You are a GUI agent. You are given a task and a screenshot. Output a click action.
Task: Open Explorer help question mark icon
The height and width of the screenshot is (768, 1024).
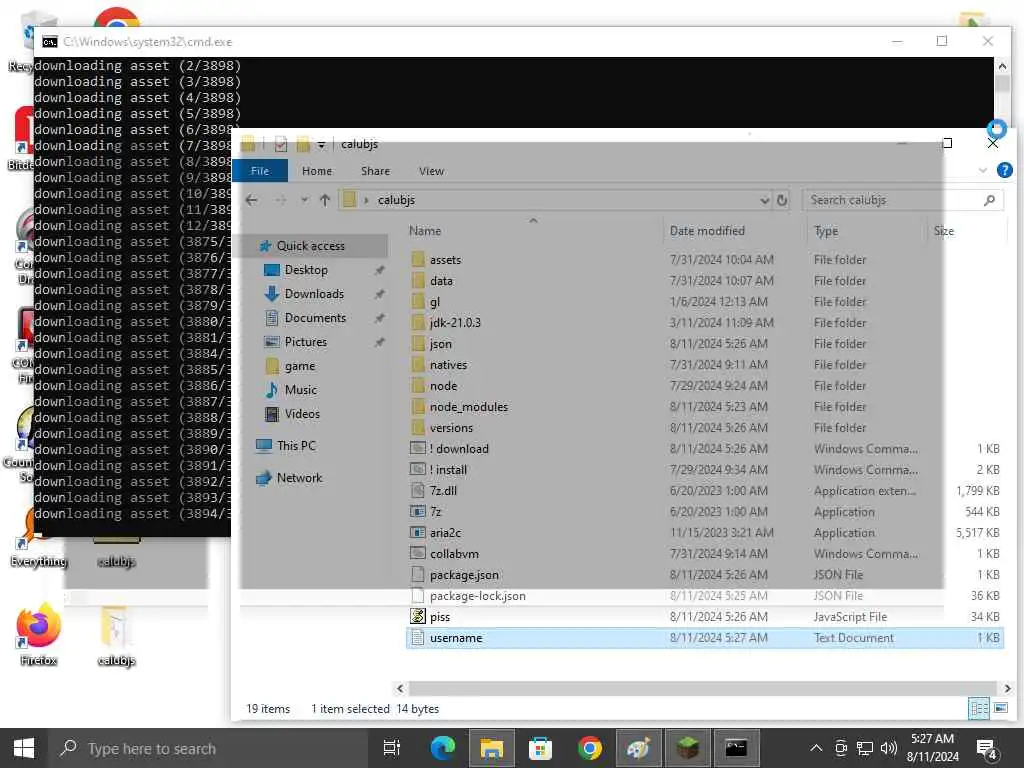[x=1004, y=170]
